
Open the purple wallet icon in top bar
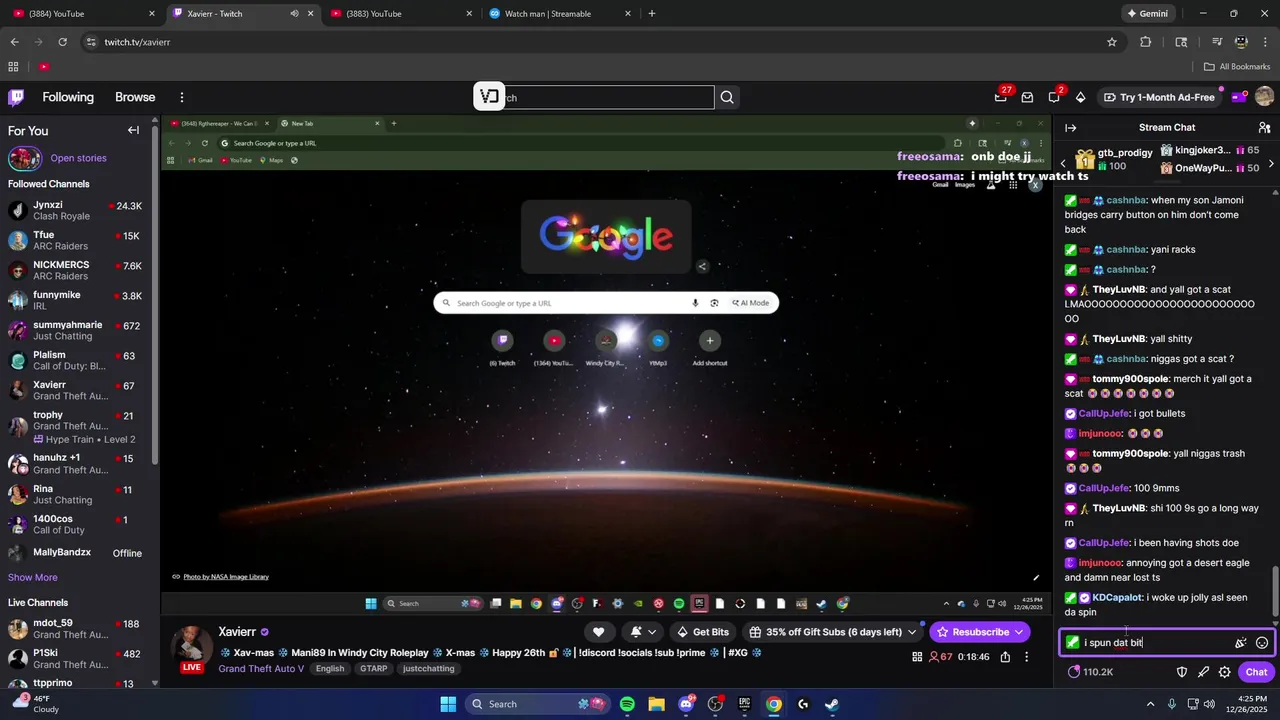[x=1238, y=97]
